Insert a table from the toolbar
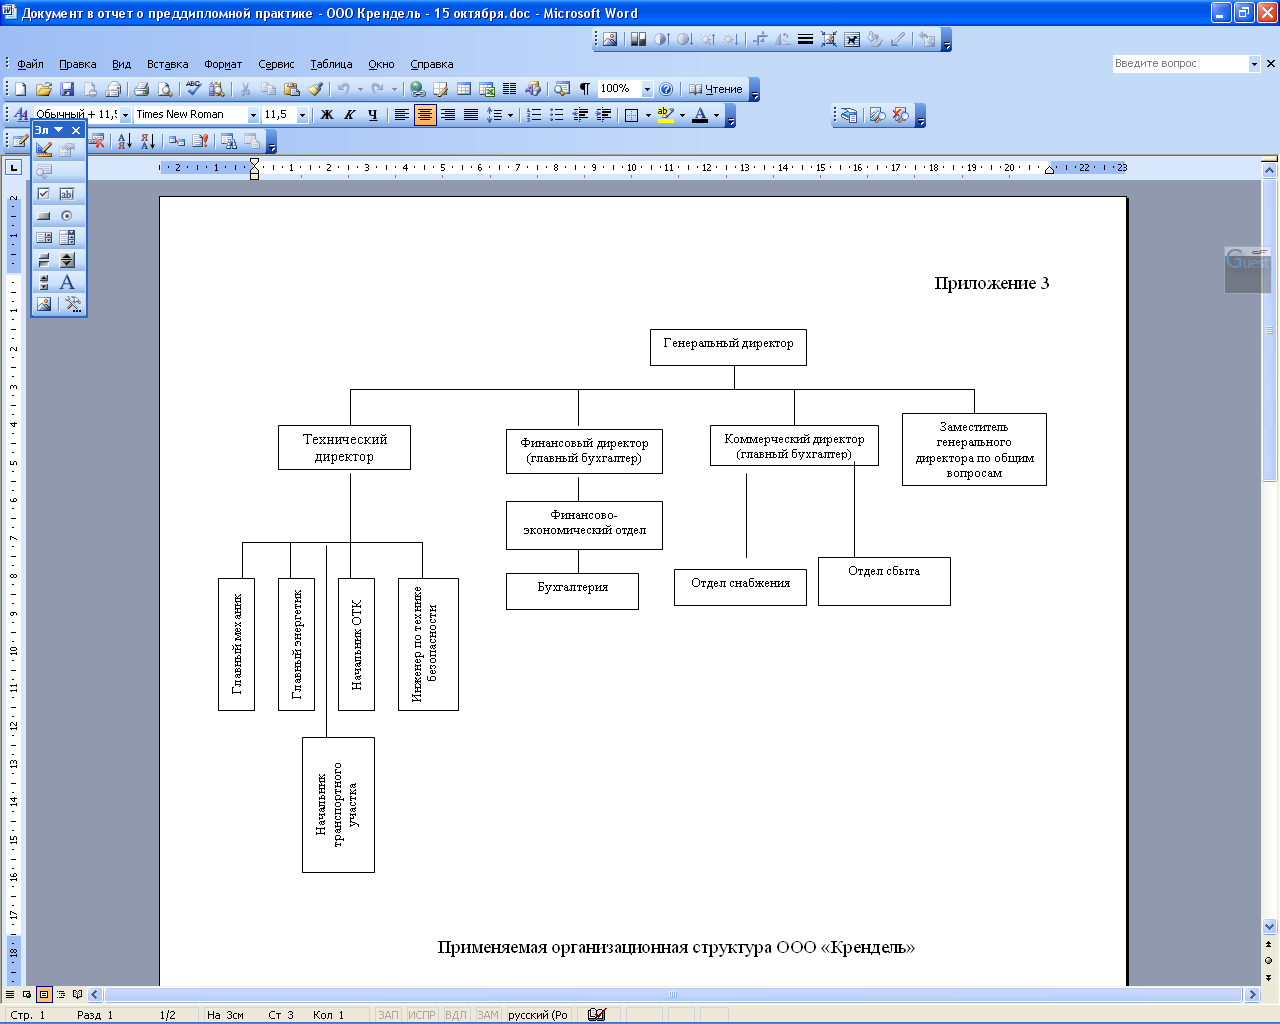Image resolution: width=1280 pixels, height=1024 pixels. 464,89
